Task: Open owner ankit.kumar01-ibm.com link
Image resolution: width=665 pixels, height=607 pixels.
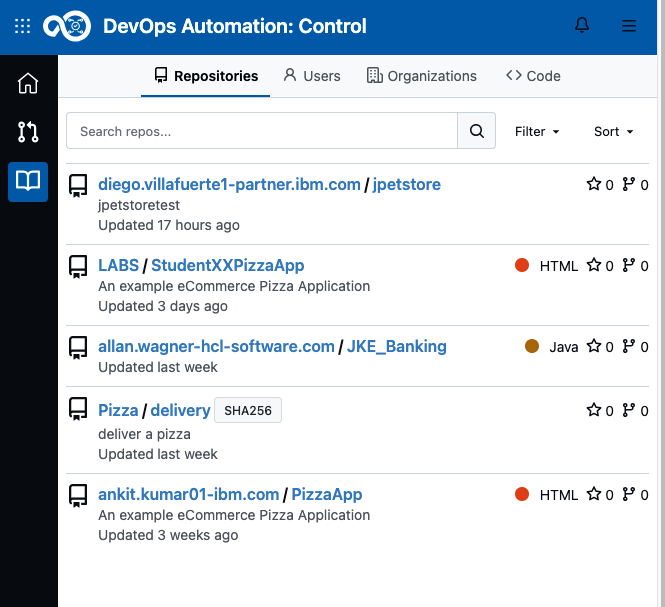Action: click(189, 495)
